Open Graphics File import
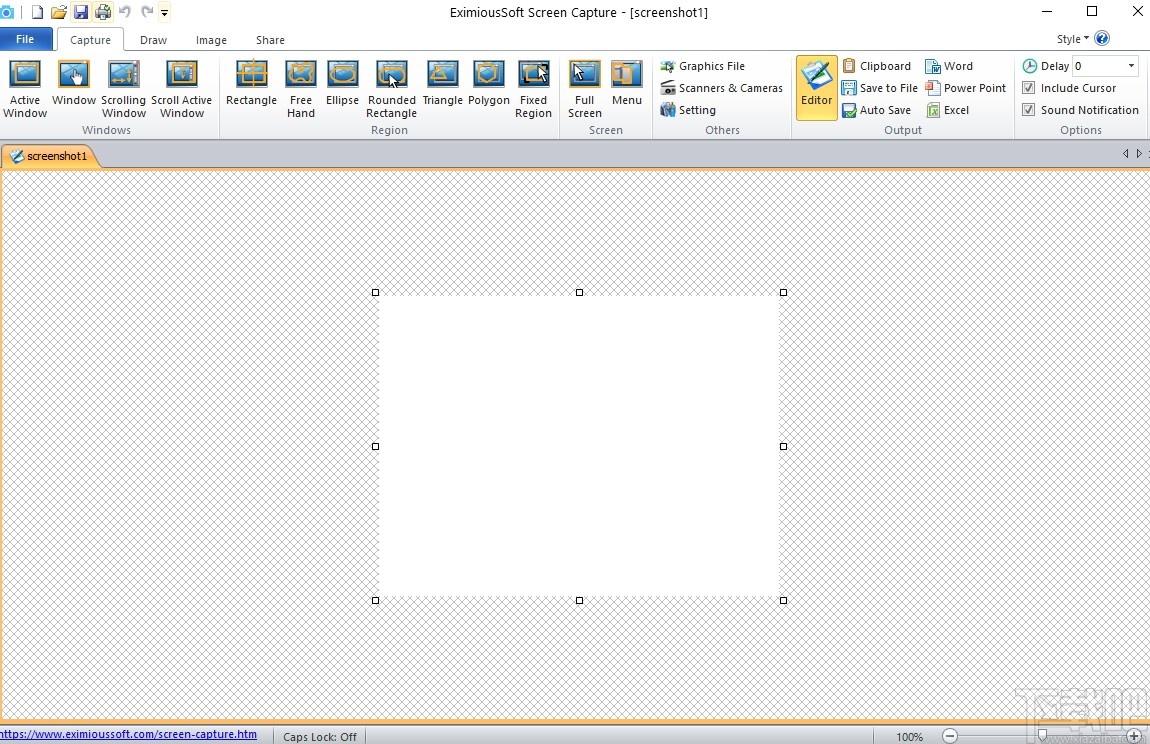The image size is (1150, 744). (x=703, y=66)
